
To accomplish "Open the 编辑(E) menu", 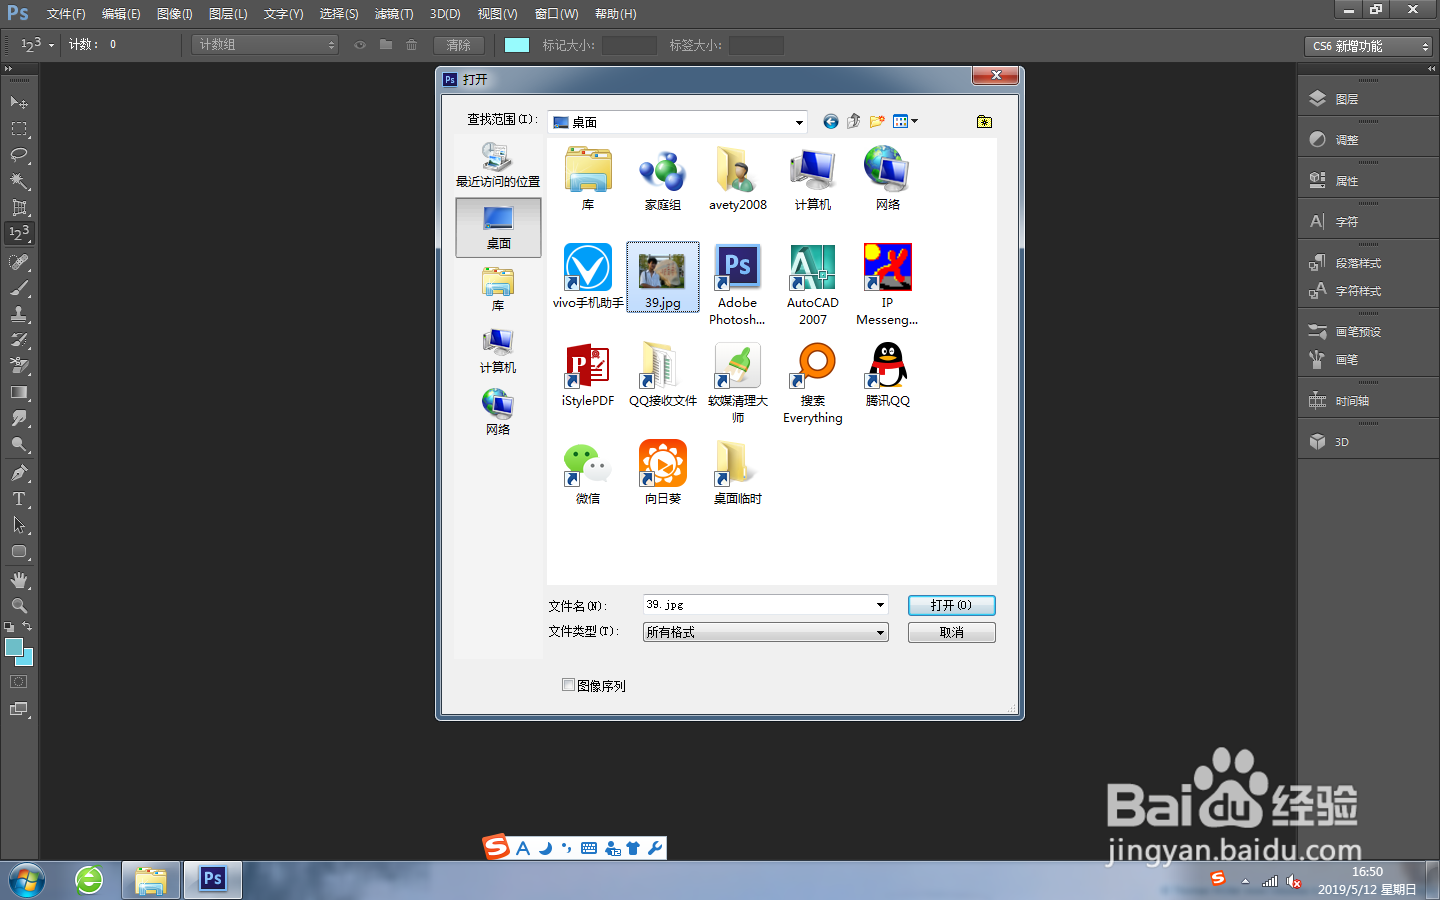I will point(121,14).
